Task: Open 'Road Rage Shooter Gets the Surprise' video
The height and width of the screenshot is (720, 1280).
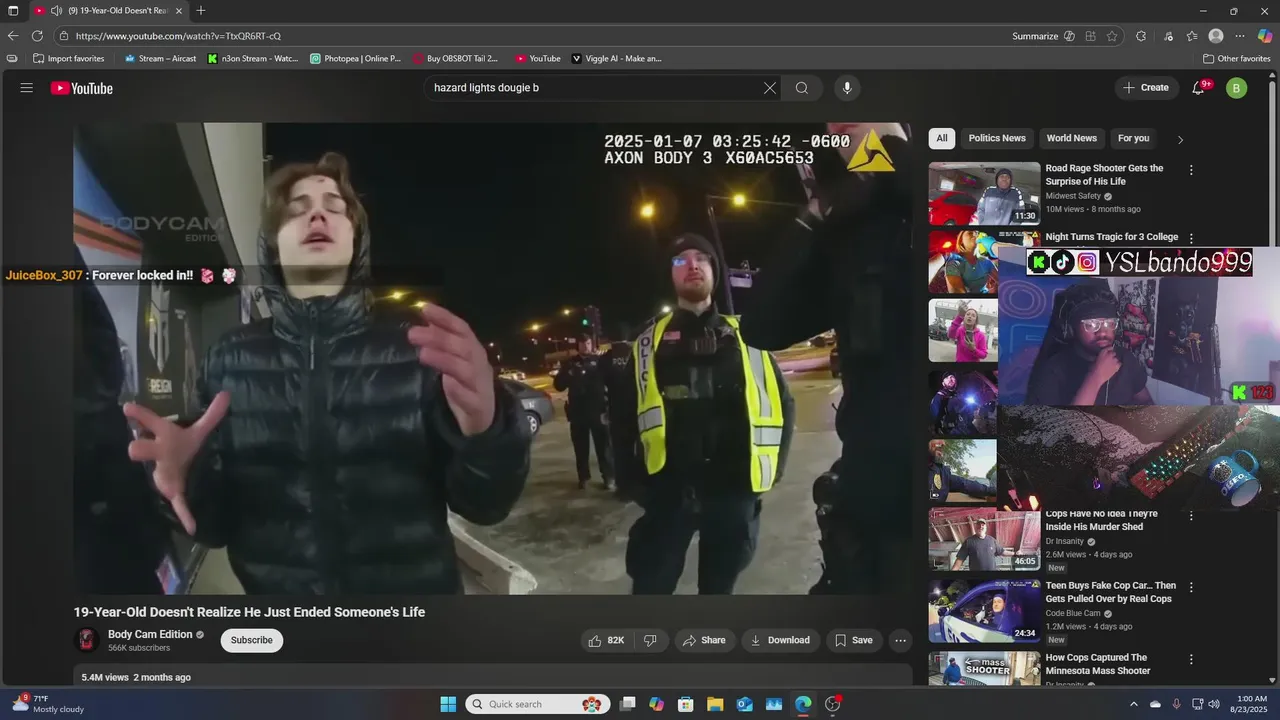Action: [1104, 175]
